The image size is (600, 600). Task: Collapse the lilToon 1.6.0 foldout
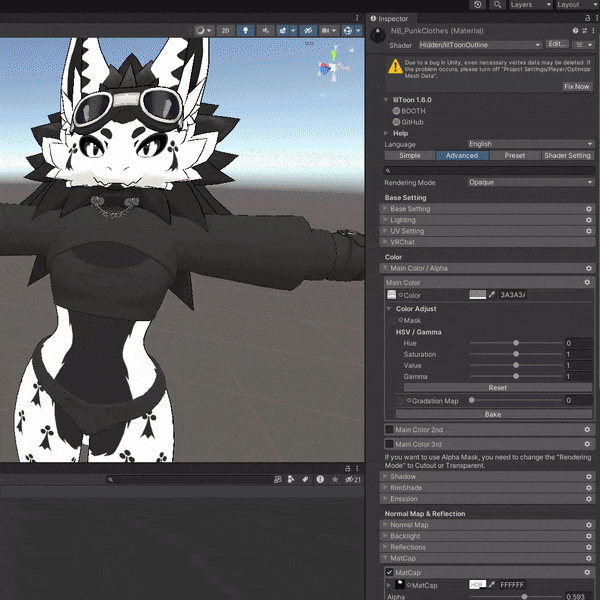[386, 100]
